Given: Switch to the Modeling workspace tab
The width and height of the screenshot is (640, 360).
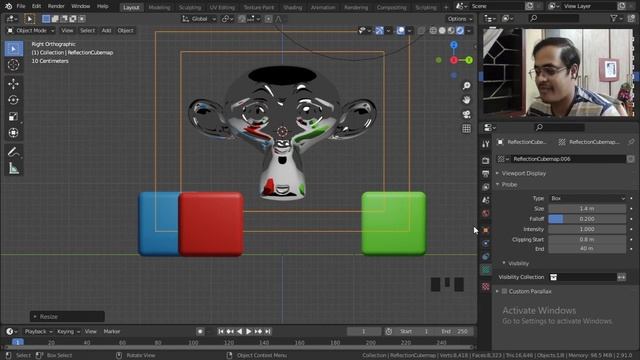Looking at the screenshot, I should pyautogui.click(x=159, y=7).
